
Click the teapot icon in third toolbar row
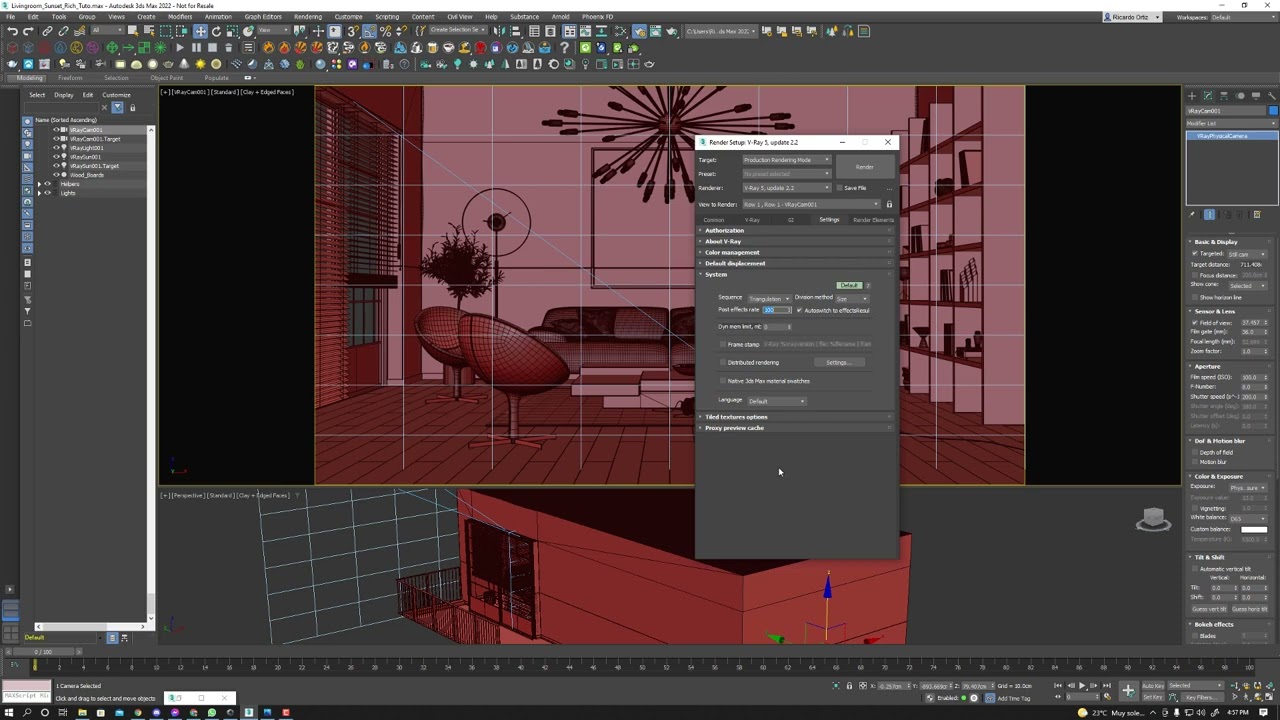tap(11, 64)
